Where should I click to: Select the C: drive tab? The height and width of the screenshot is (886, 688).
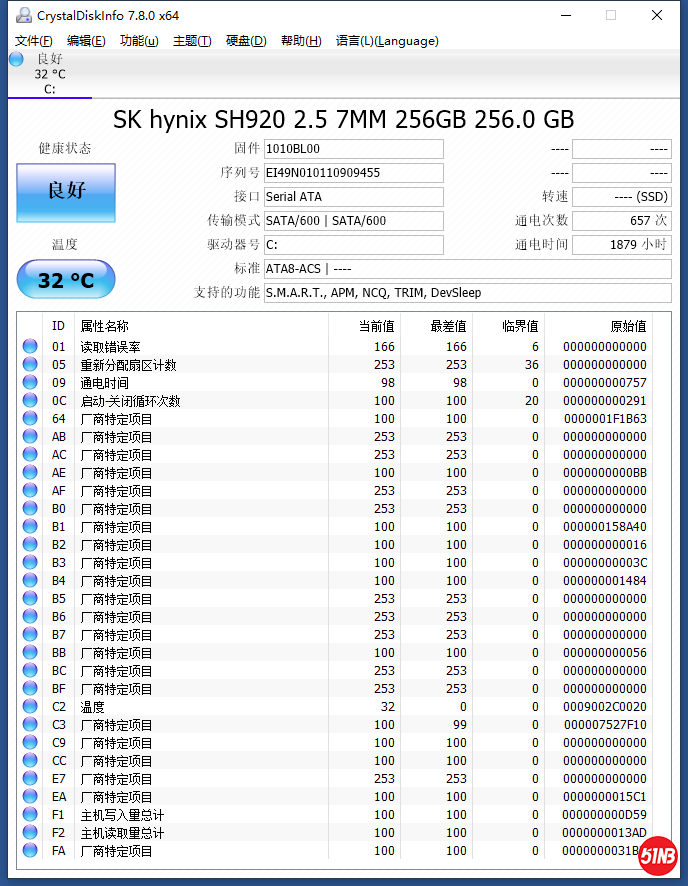coord(49,75)
